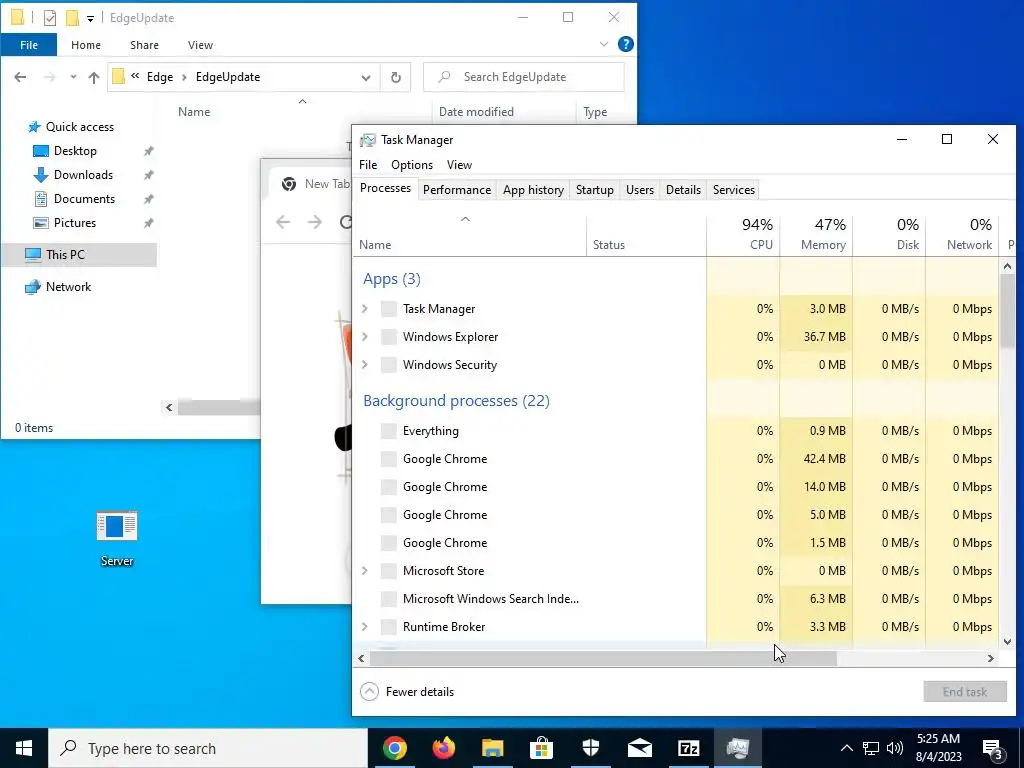Image resolution: width=1024 pixels, height=768 pixels.
Task: Click the network tray icon
Action: [871, 748]
